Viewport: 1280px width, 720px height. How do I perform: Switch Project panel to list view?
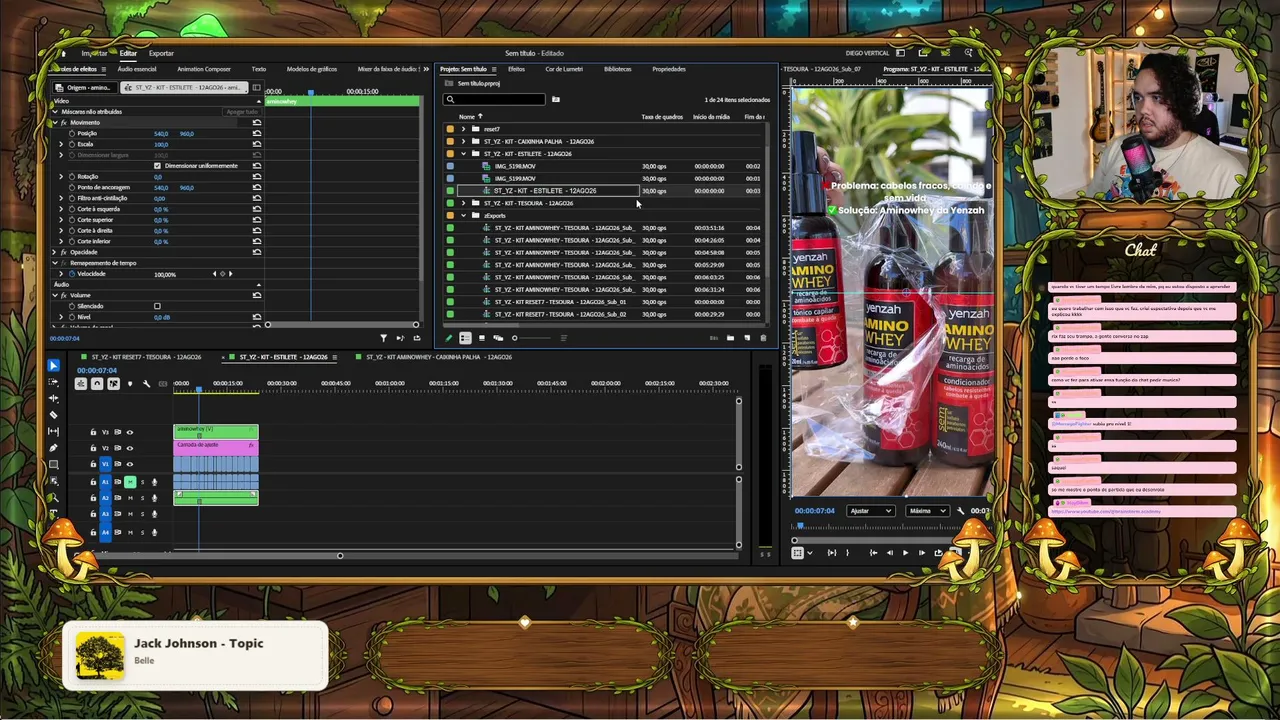(x=465, y=338)
